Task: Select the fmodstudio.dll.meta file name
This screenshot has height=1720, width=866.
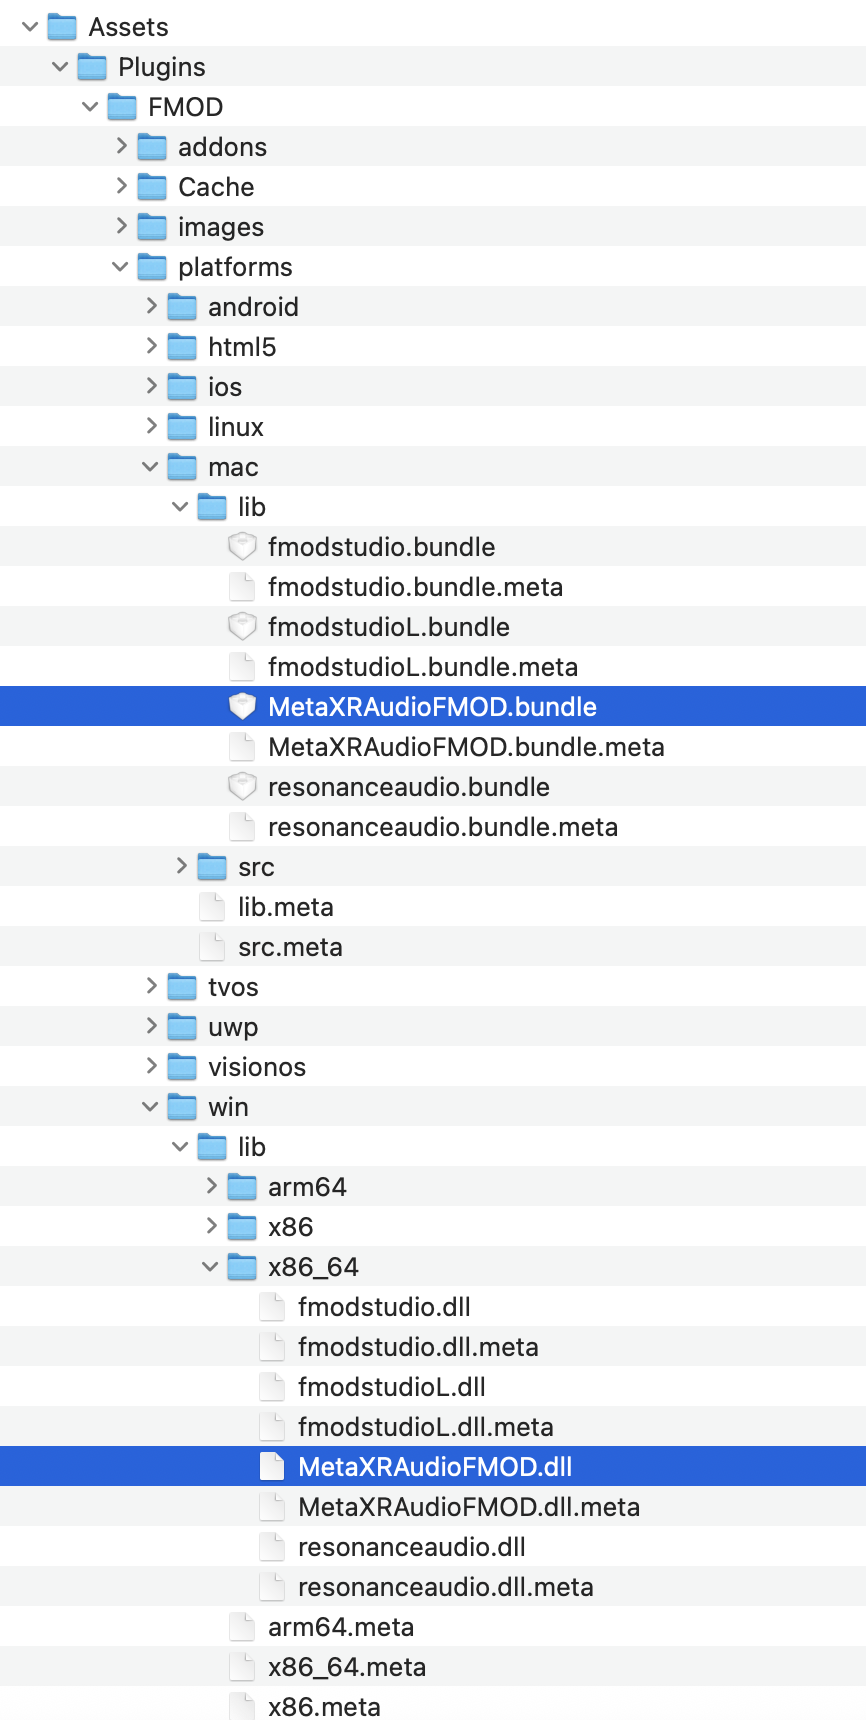Action: (418, 1347)
